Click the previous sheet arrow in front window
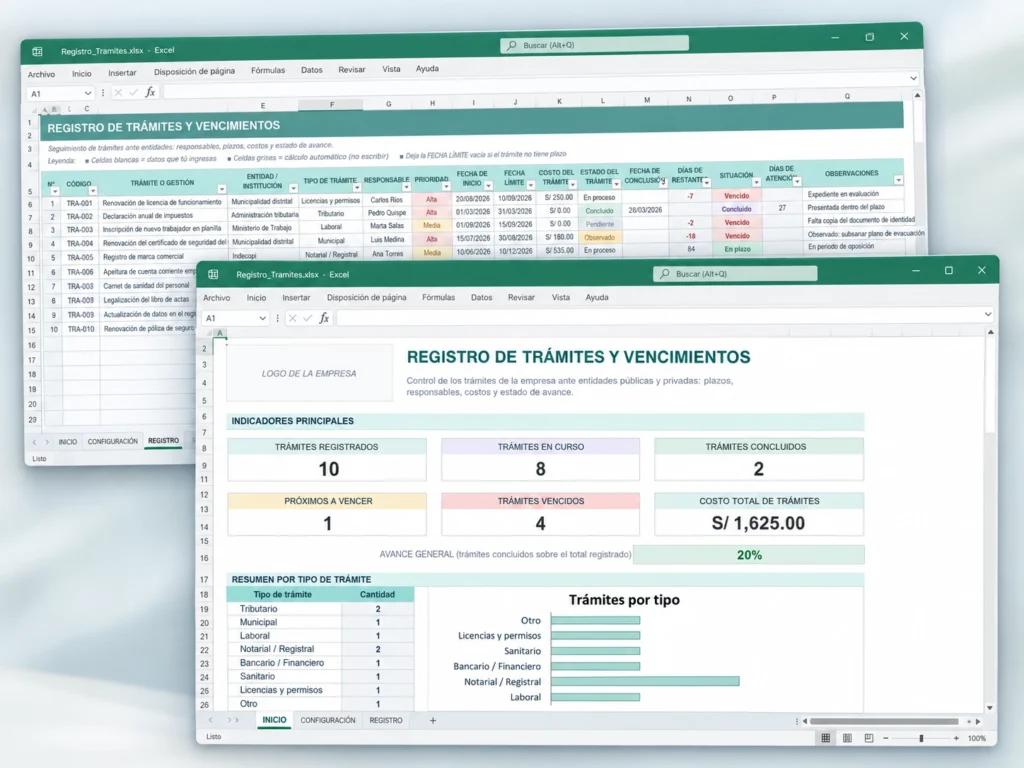1024x768 pixels. [210, 720]
